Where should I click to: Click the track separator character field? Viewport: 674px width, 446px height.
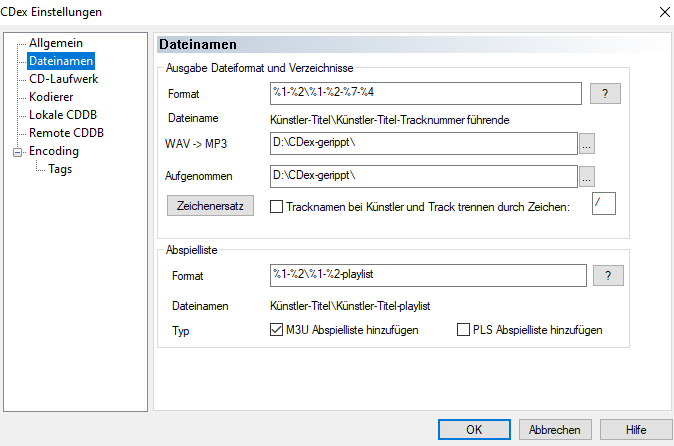(603, 204)
